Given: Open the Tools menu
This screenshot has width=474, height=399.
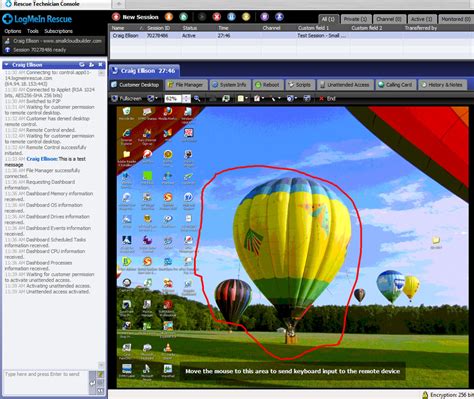Looking at the screenshot, I should (x=33, y=31).
